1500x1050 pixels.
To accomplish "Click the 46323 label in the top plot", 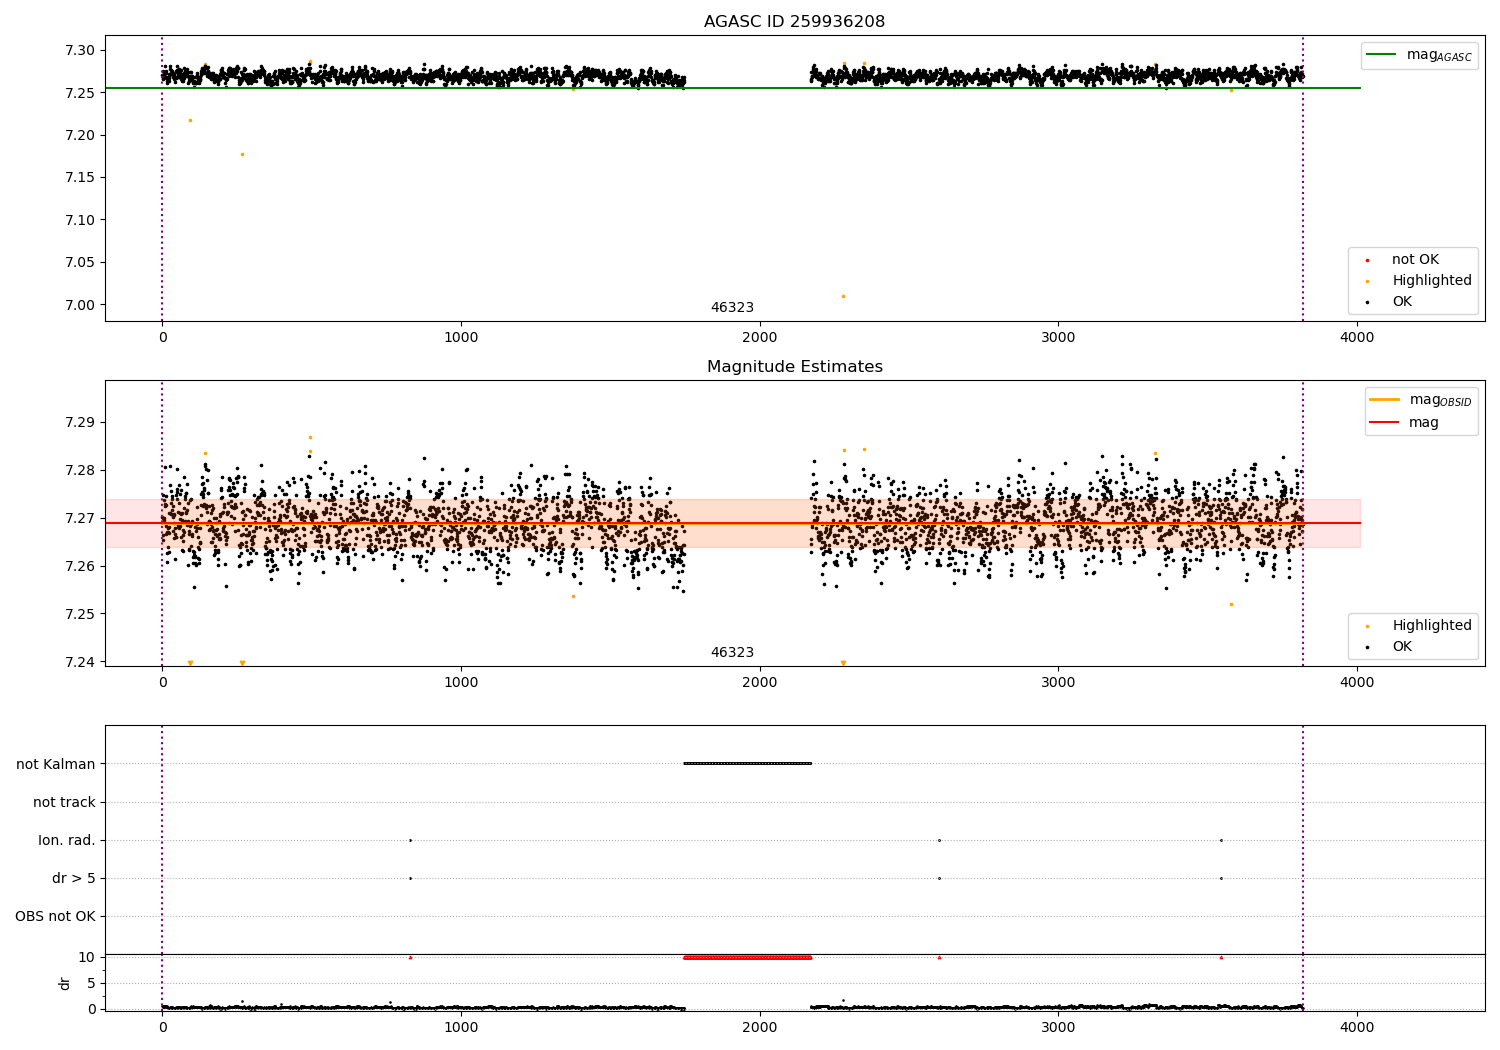I will [x=732, y=308].
